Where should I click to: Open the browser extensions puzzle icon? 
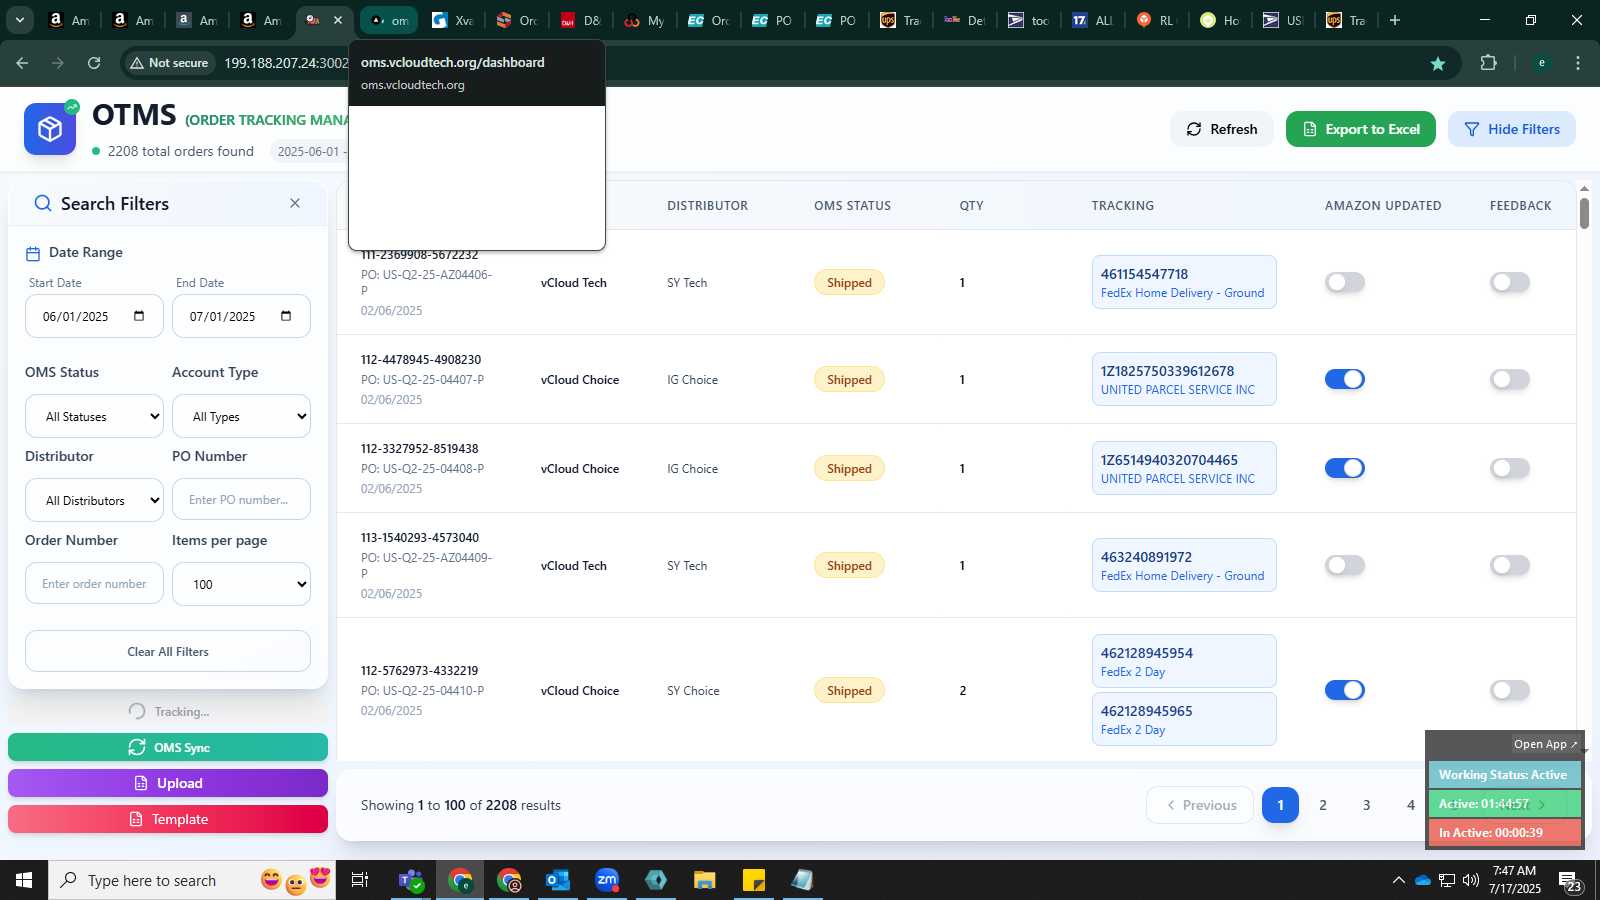point(1488,63)
